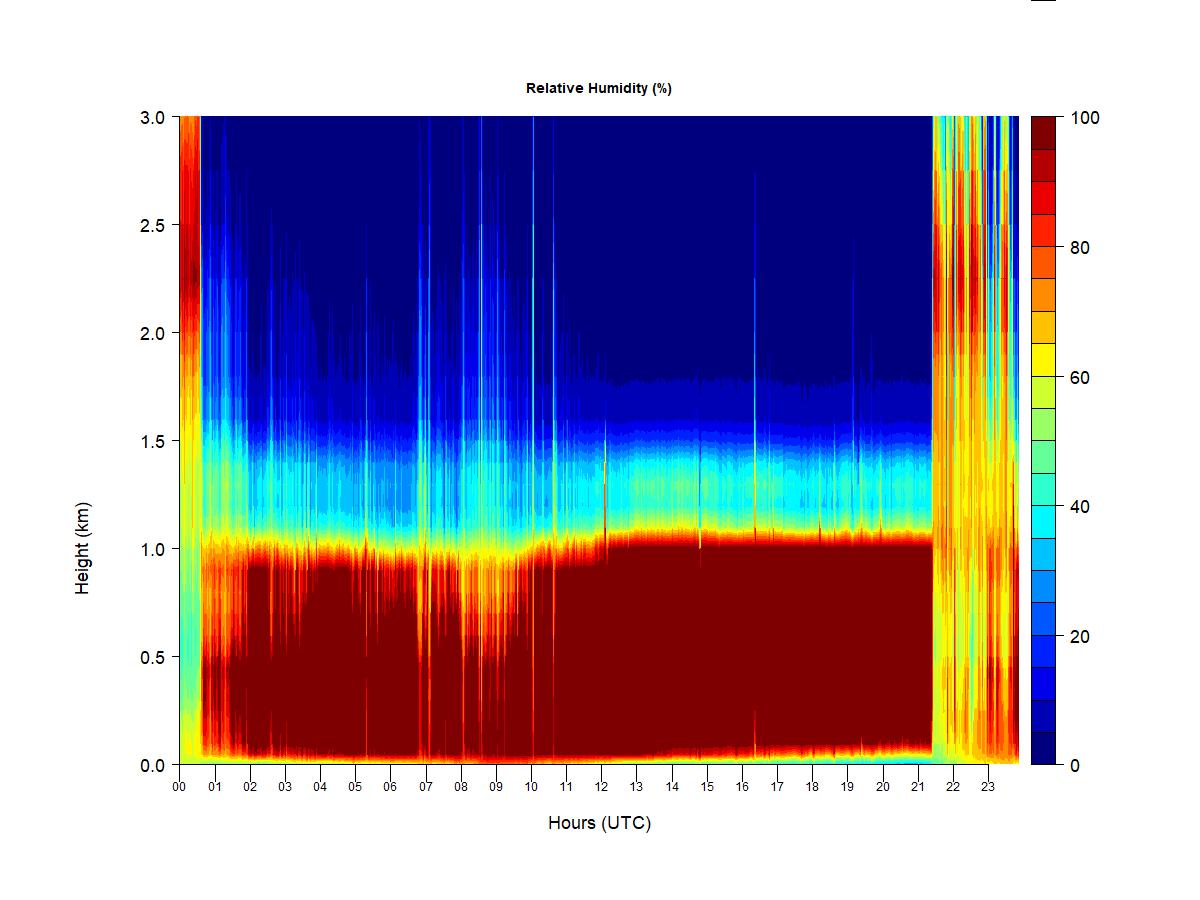Click the 07 hour tick label

pos(426,787)
